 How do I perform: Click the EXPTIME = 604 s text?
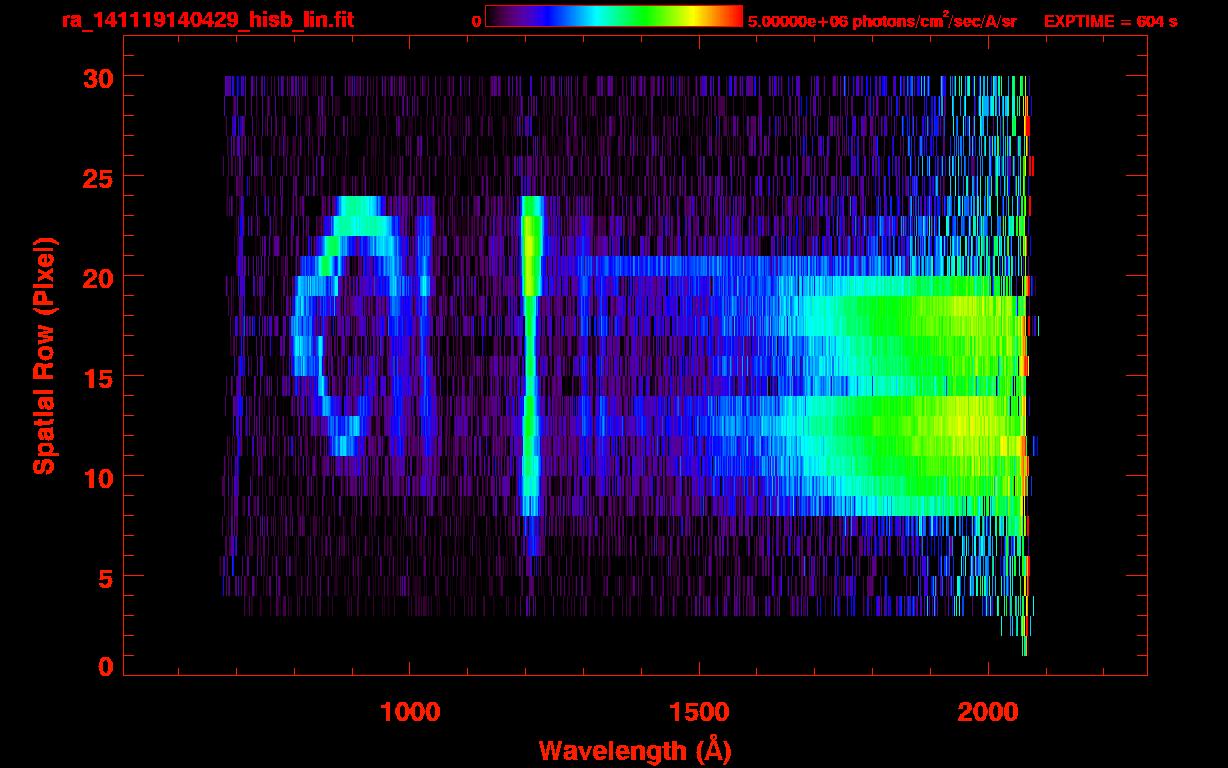(x=1110, y=21)
